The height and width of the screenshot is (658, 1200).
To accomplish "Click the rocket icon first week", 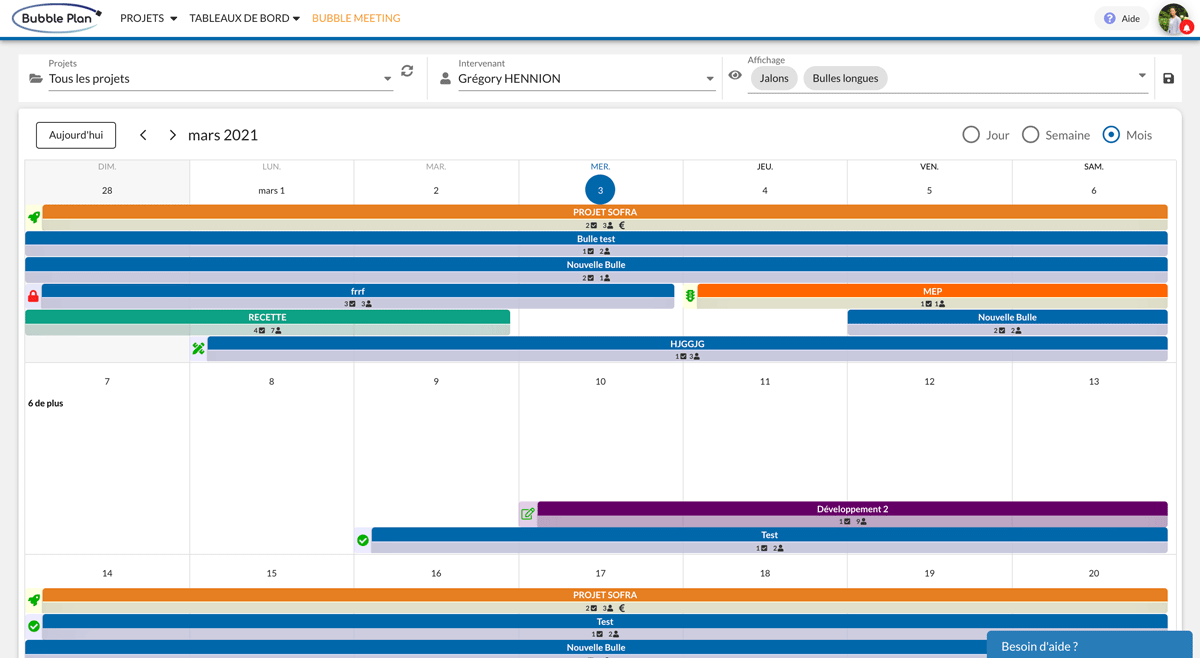I will click(x=34, y=216).
